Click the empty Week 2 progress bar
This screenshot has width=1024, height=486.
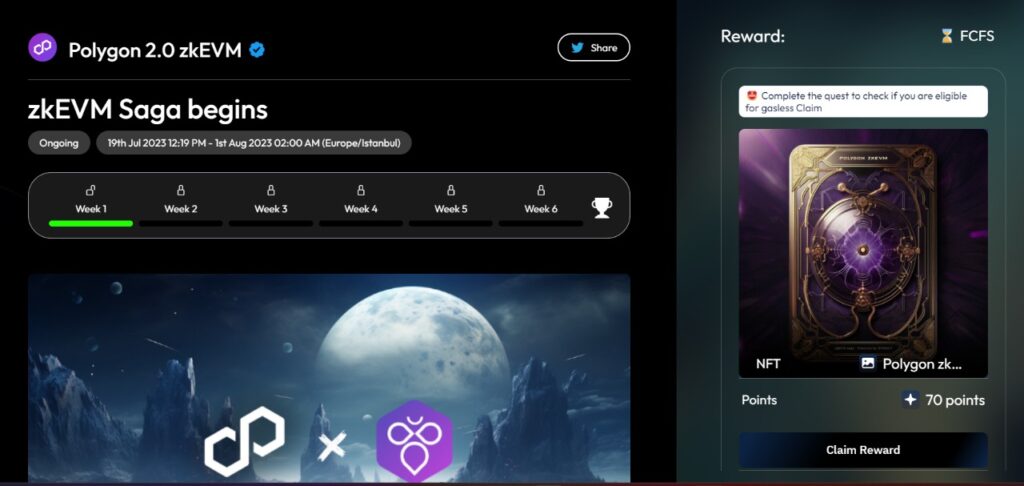click(181, 223)
